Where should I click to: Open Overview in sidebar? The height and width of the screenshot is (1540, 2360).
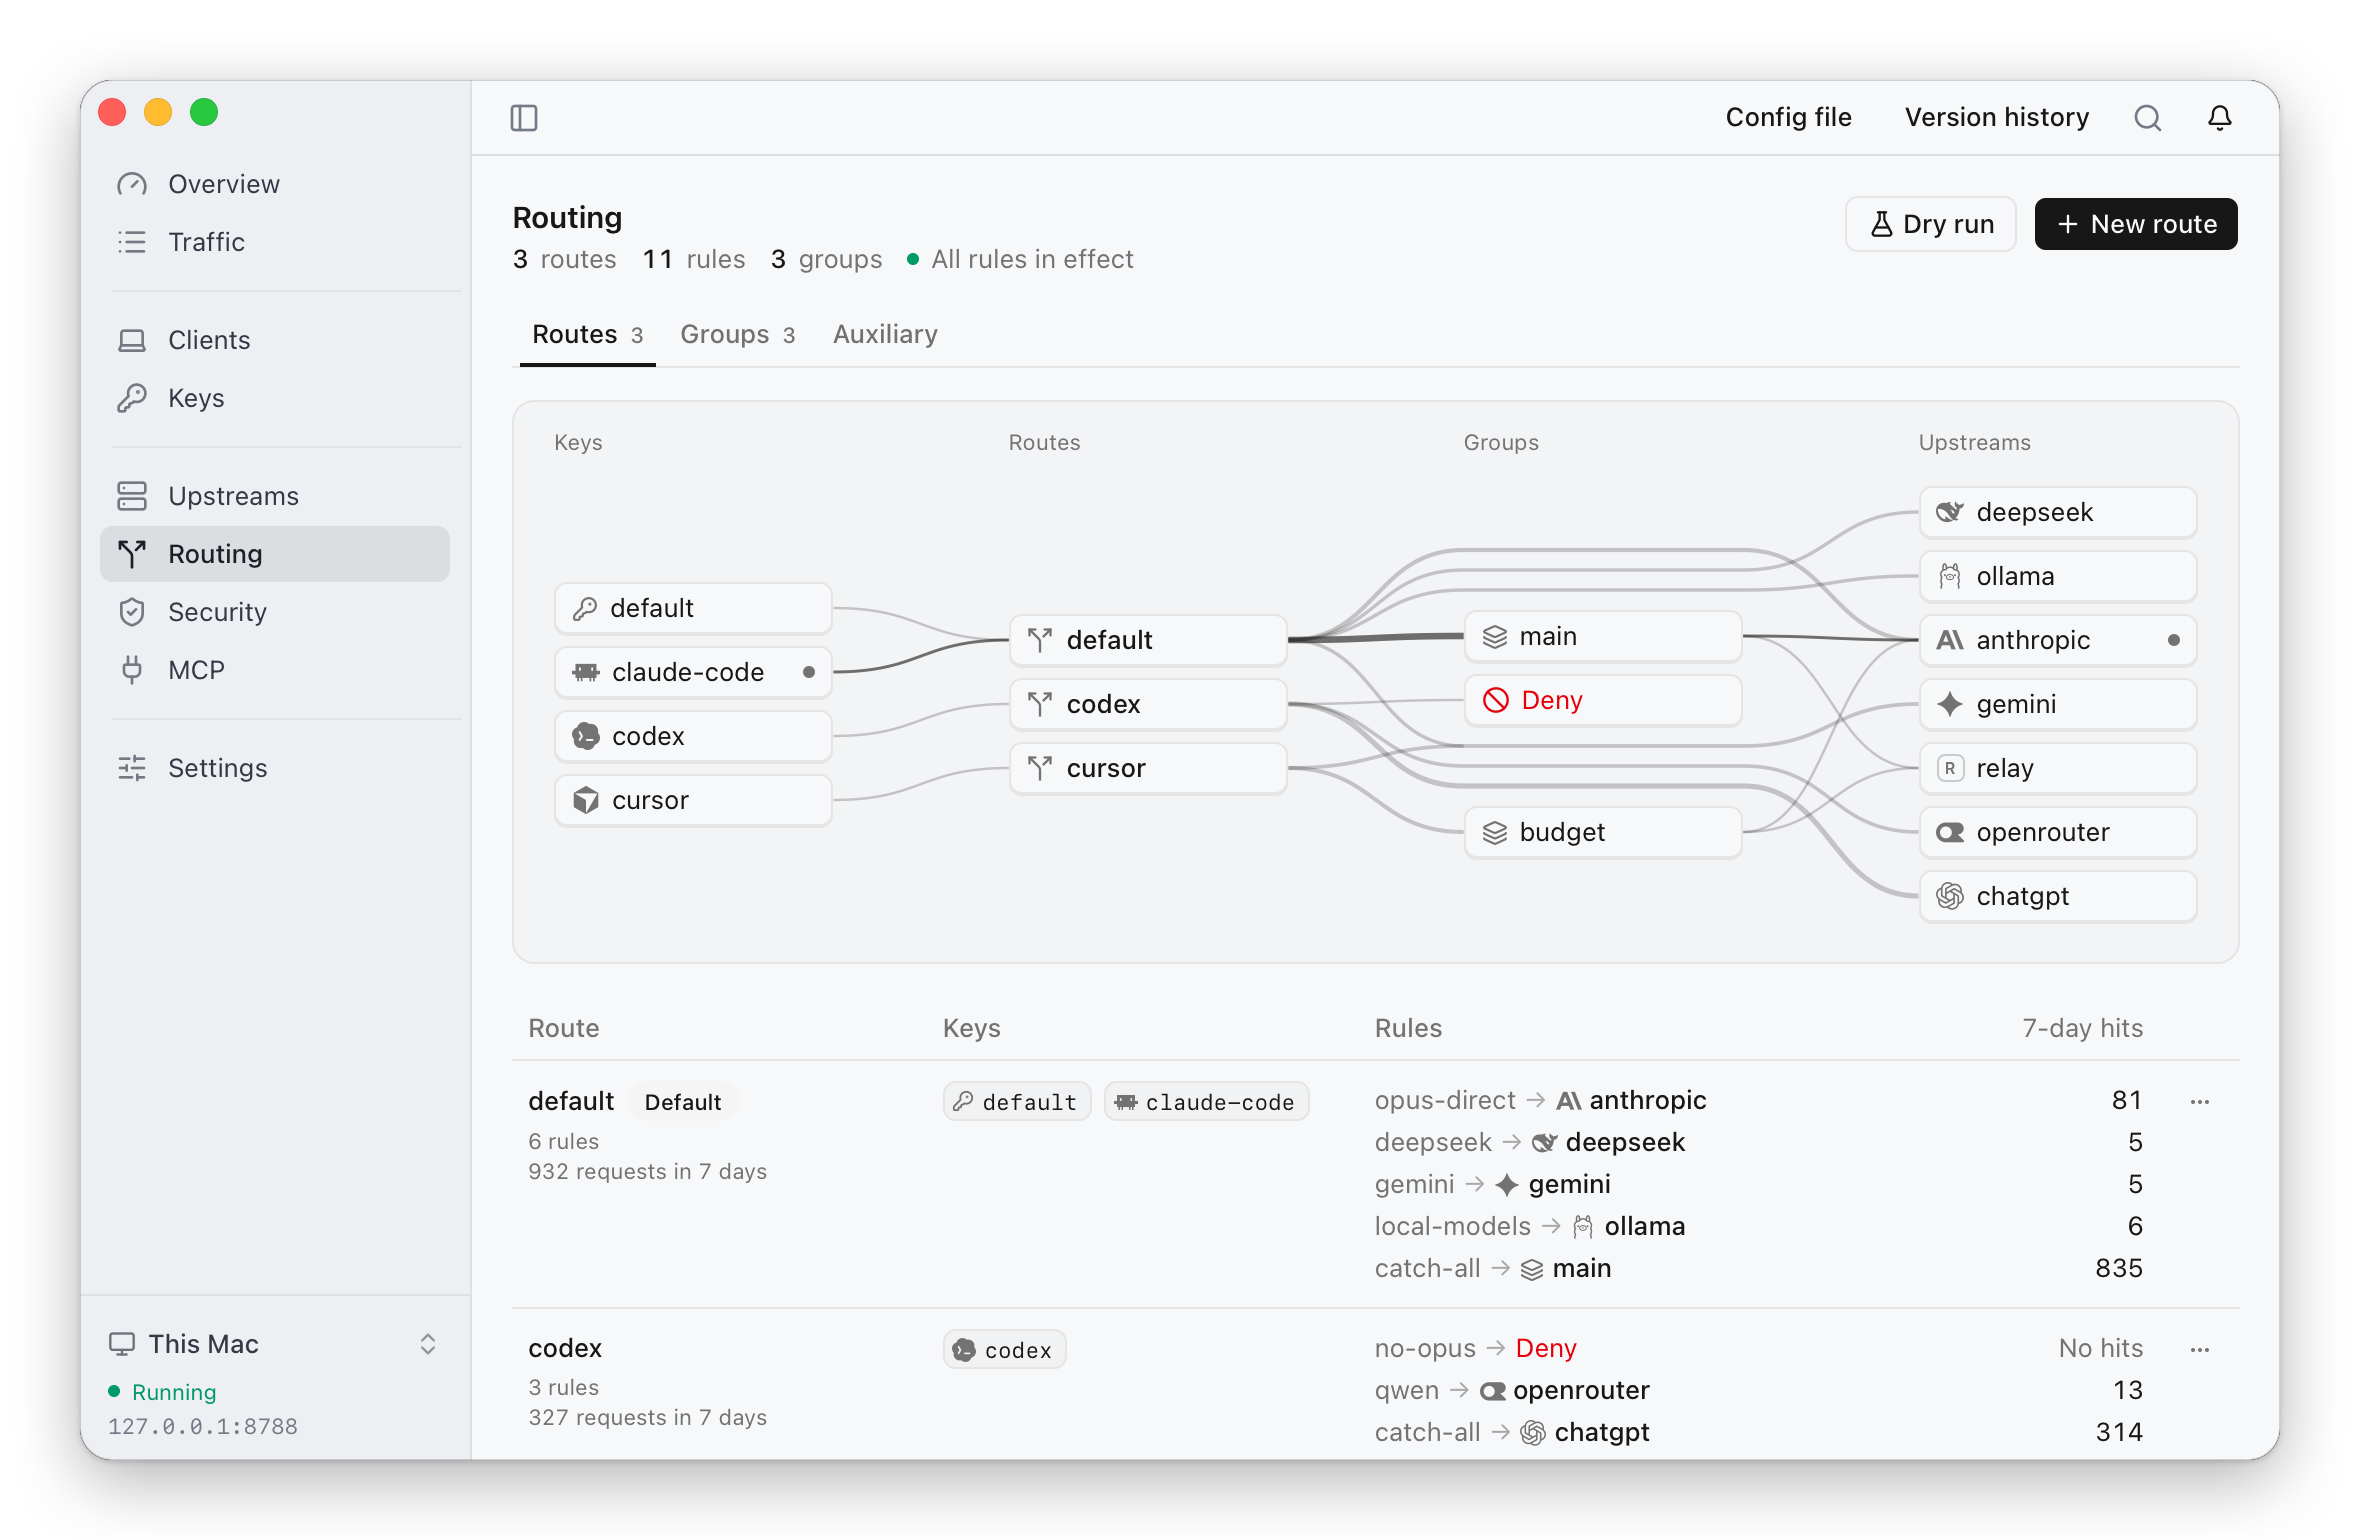[275, 184]
